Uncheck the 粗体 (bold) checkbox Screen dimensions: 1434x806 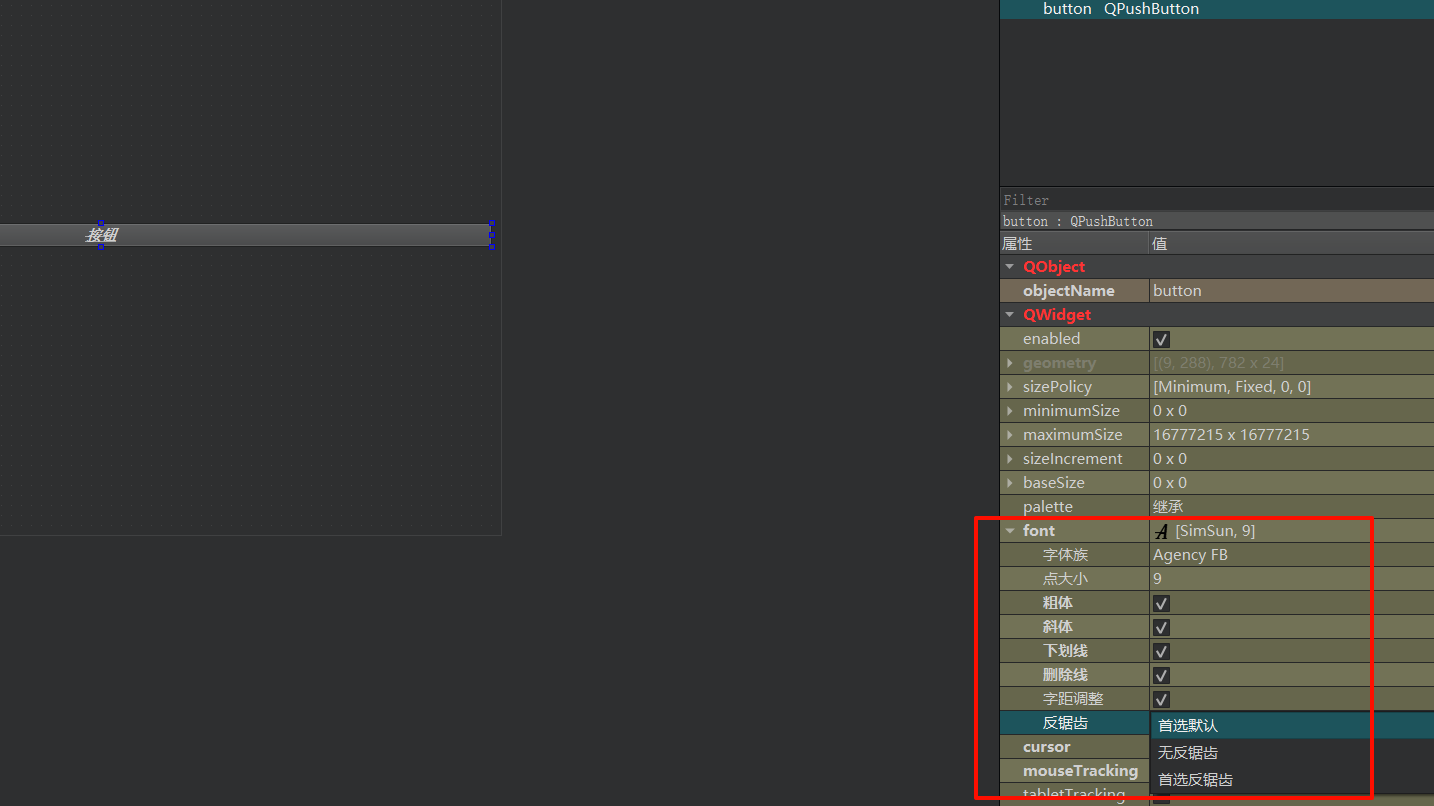(1161, 603)
